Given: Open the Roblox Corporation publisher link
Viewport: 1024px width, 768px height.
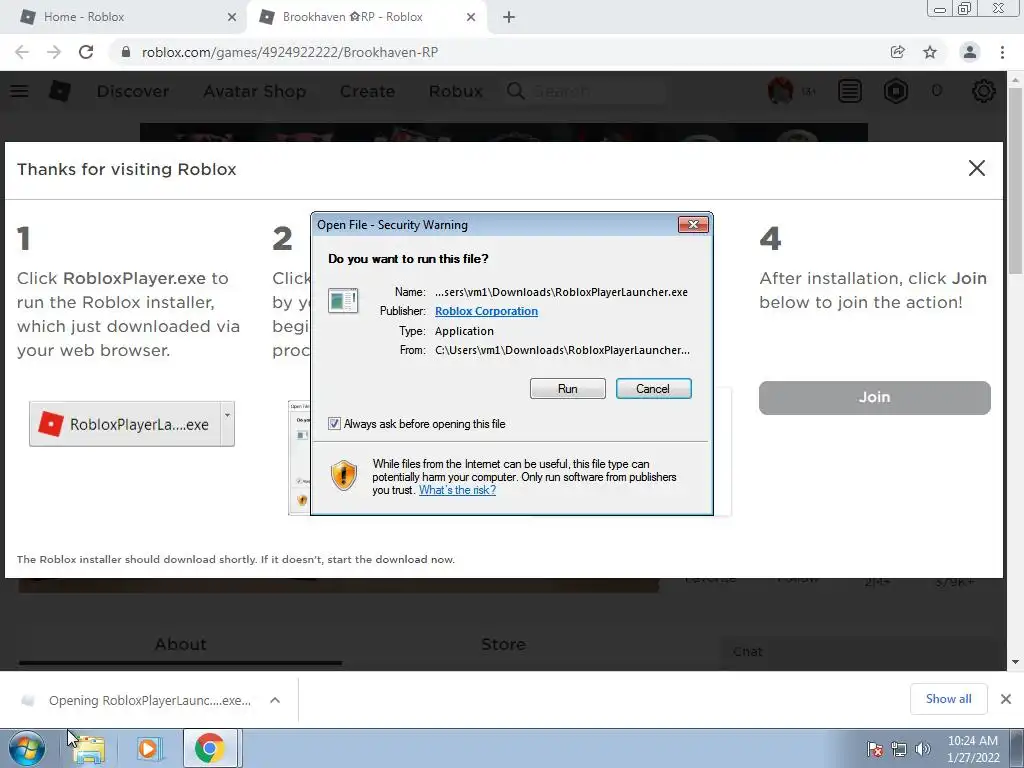Looking at the screenshot, I should point(487,311).
